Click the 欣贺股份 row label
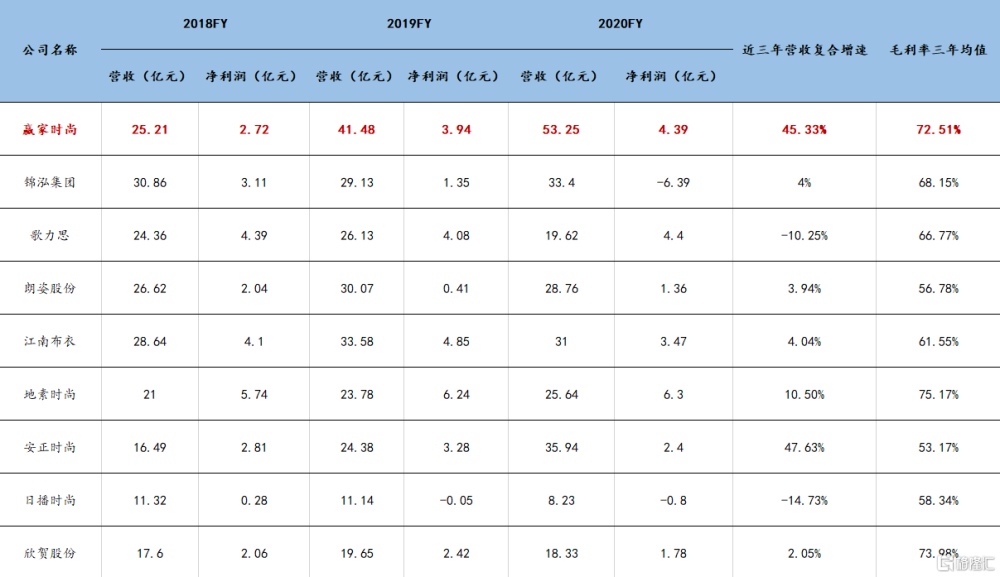The height and width of the screenshot is (577, 1000). click(50, 553)
